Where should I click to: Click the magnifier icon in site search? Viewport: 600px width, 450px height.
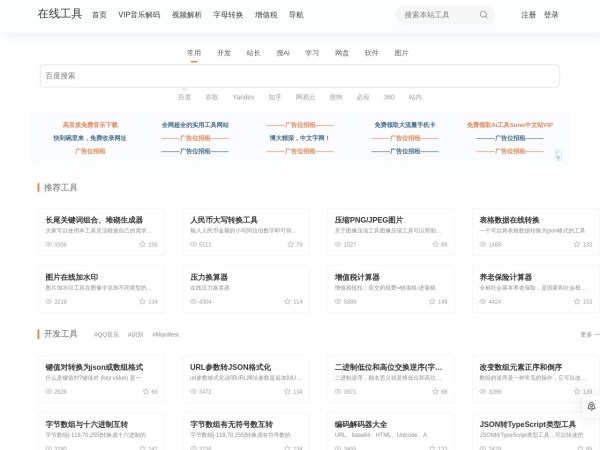click(484, 15)
